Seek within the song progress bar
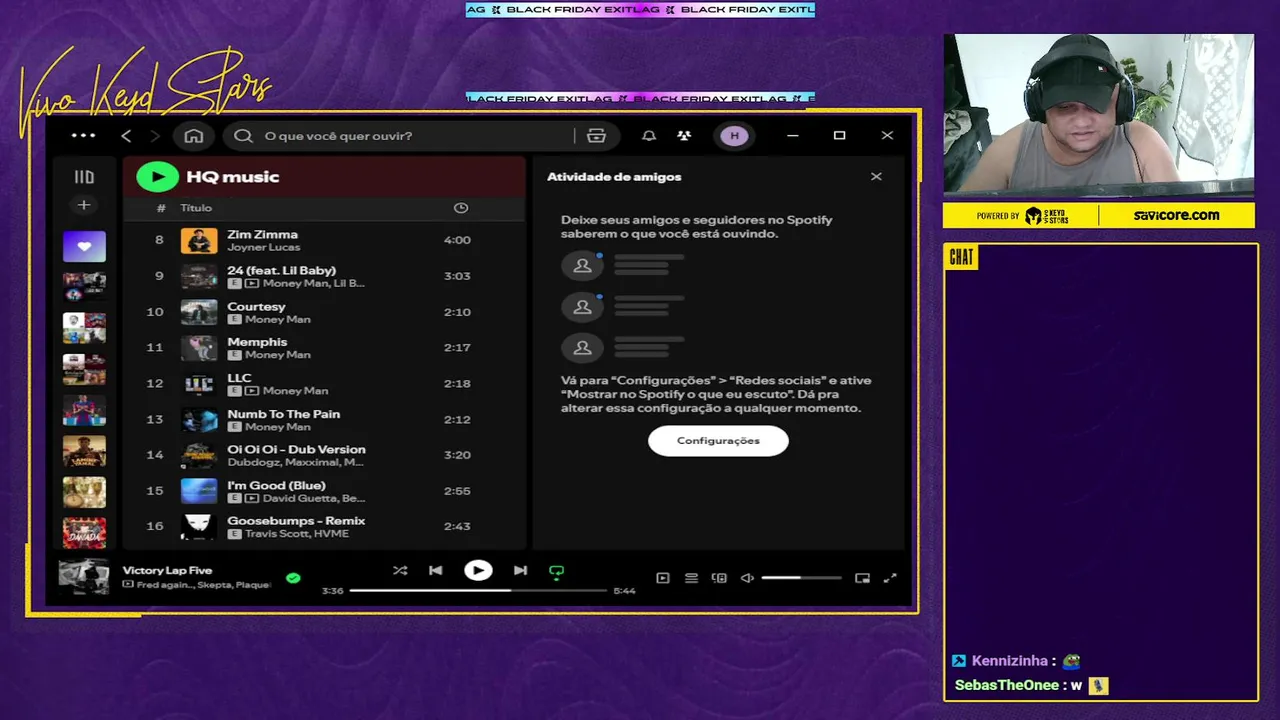The width and height of the screenshot is (1280, 720). point(478,591)
